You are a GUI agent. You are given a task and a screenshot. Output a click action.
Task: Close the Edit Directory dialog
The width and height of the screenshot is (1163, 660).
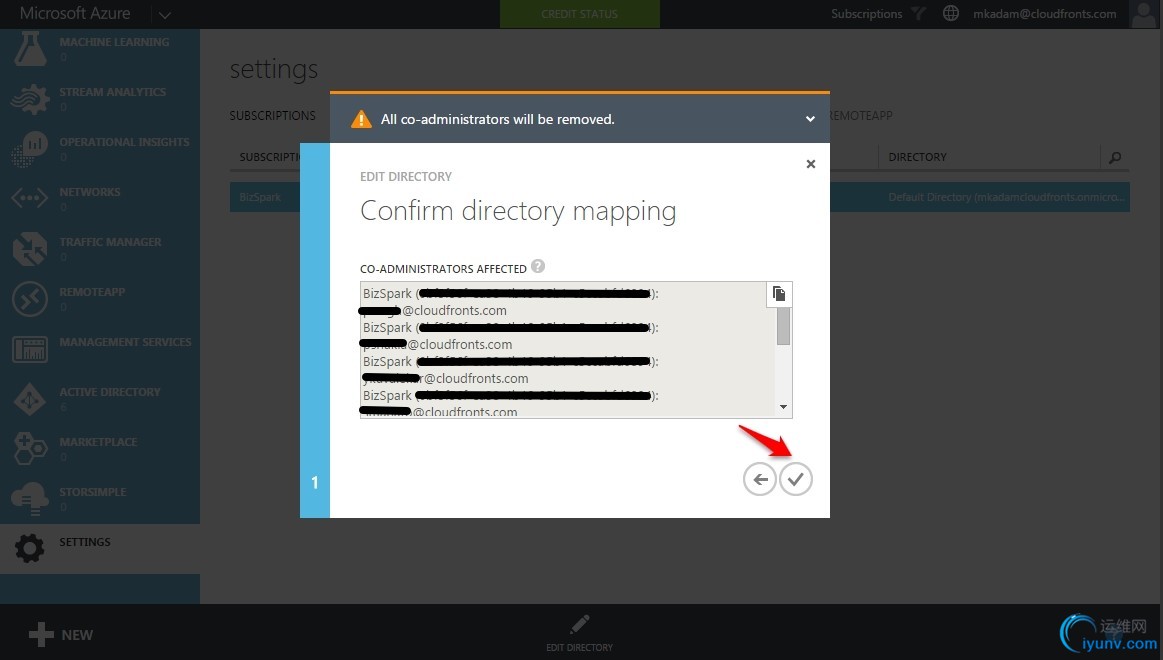point(811,164)
